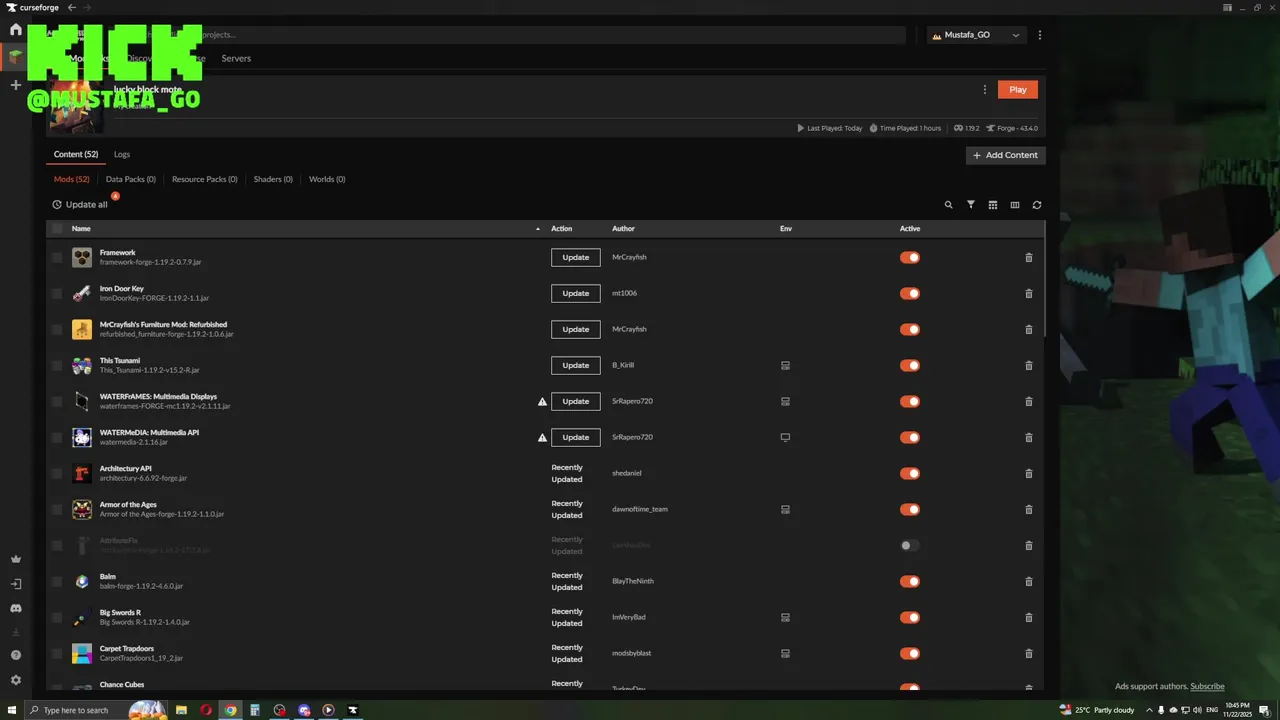Update the WATERFrAMES mod

pos(576,402)
